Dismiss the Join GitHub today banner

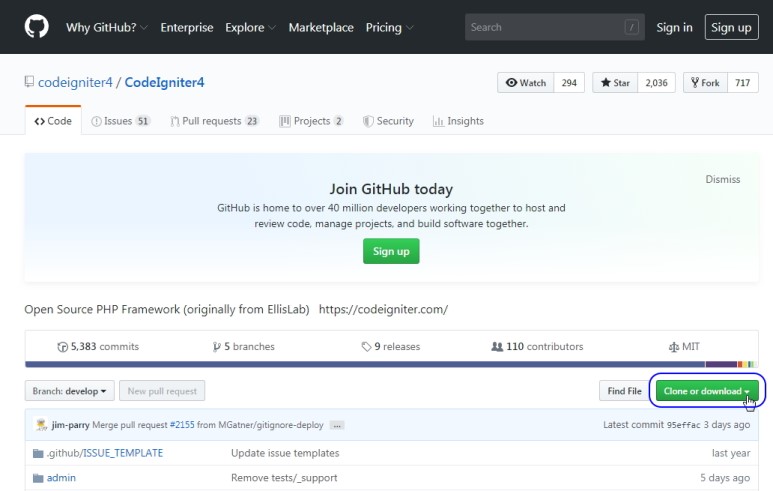[723, 179]
